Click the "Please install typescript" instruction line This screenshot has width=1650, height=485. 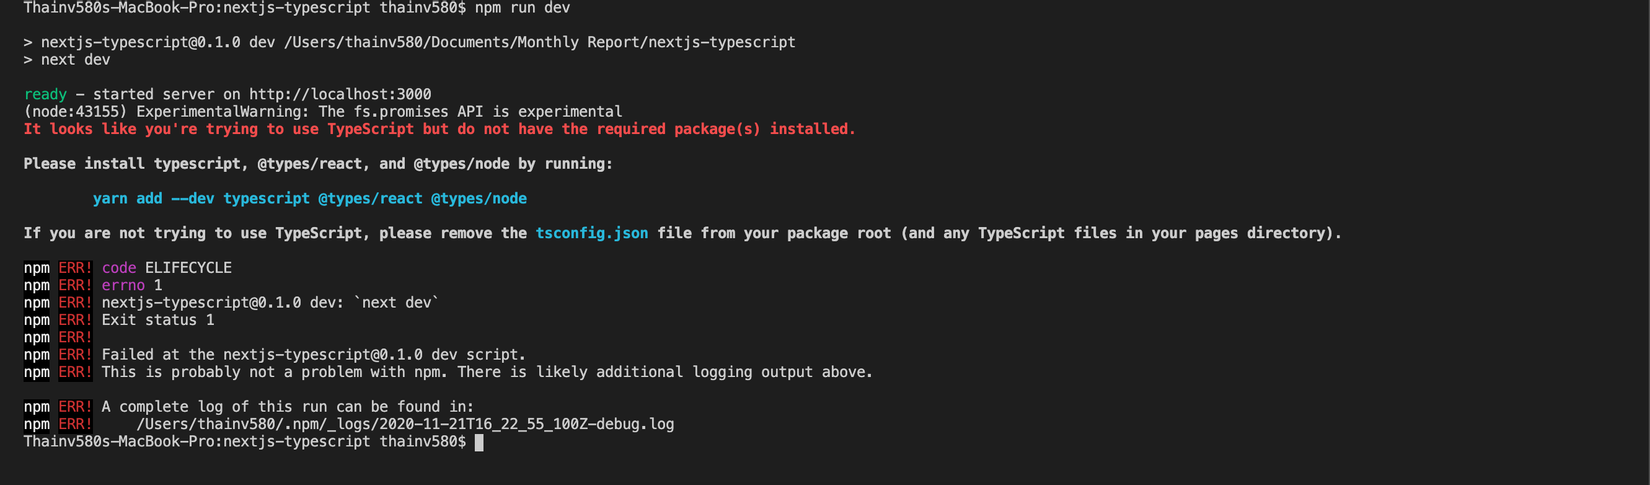pyautogui.click(x=318, y=163)
